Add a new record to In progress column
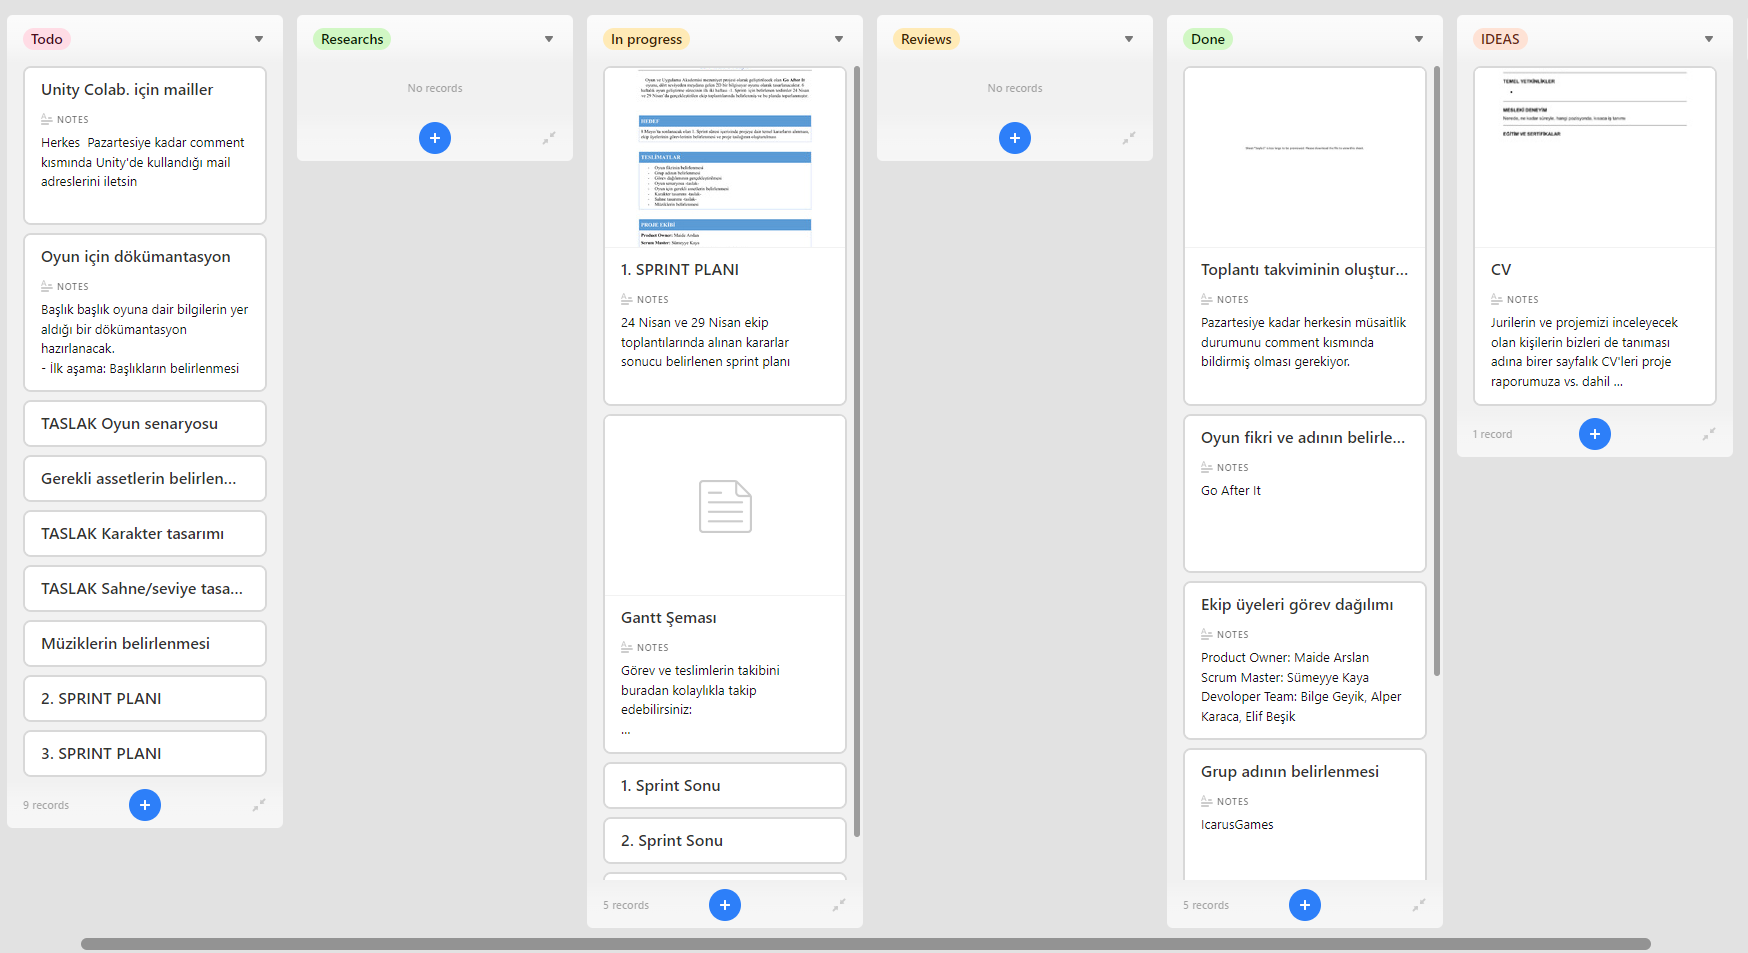 [x=725, y=905]
